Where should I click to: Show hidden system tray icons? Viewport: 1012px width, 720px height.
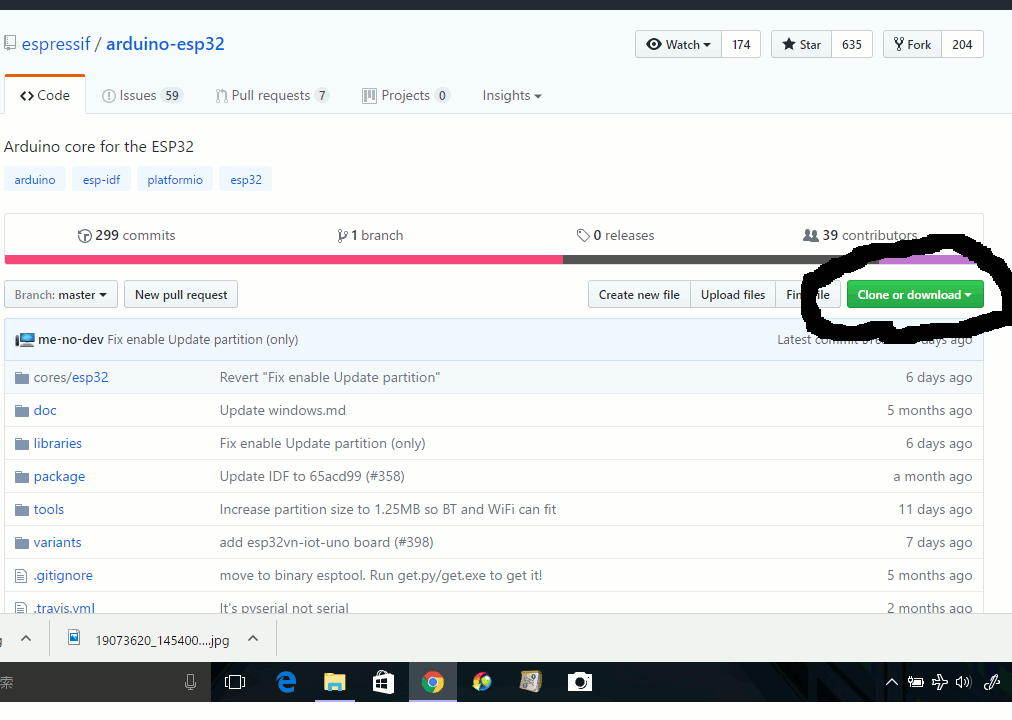[891, 682]
